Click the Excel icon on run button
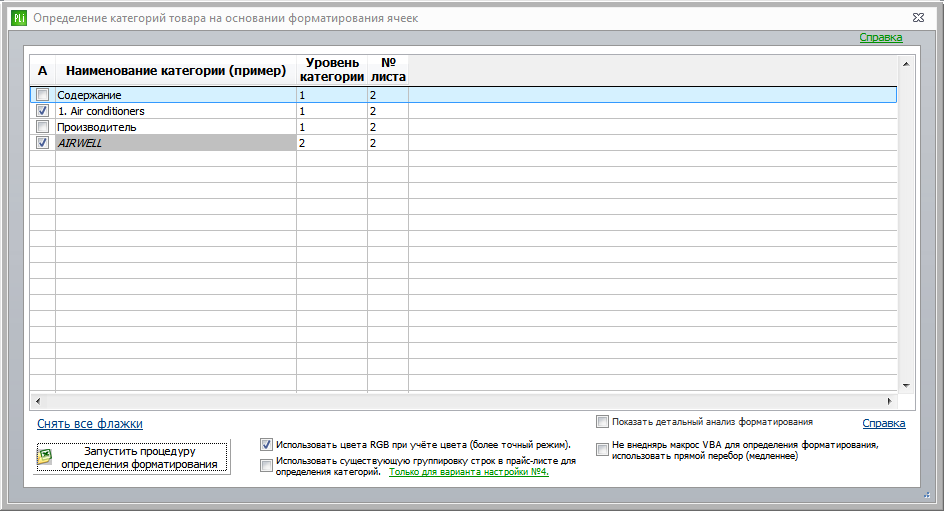 (x=46, y=457)
